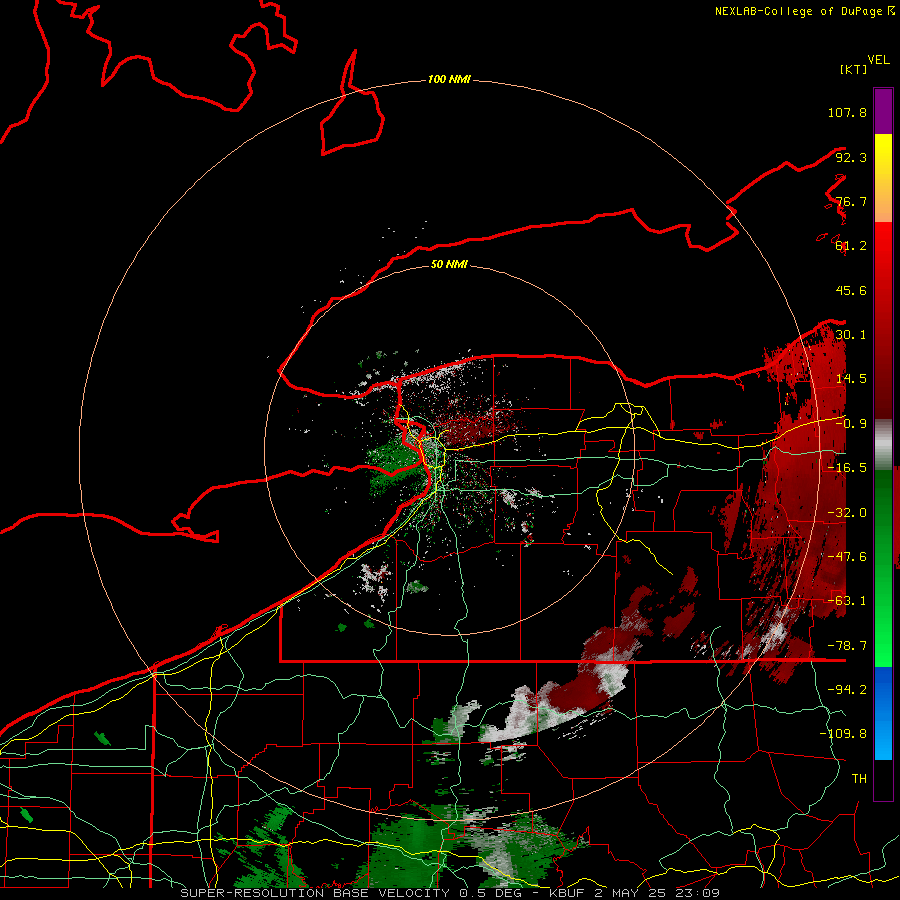Viewport: 900px width, 900px height.
Task: Click the blue color bar segment
Action: point(883,713)
